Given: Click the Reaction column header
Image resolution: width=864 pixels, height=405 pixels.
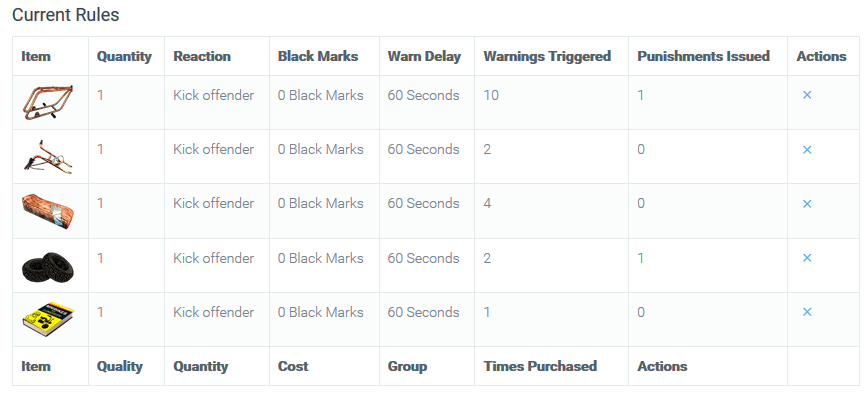Looking at the screenshot, I should pos(202,56).
